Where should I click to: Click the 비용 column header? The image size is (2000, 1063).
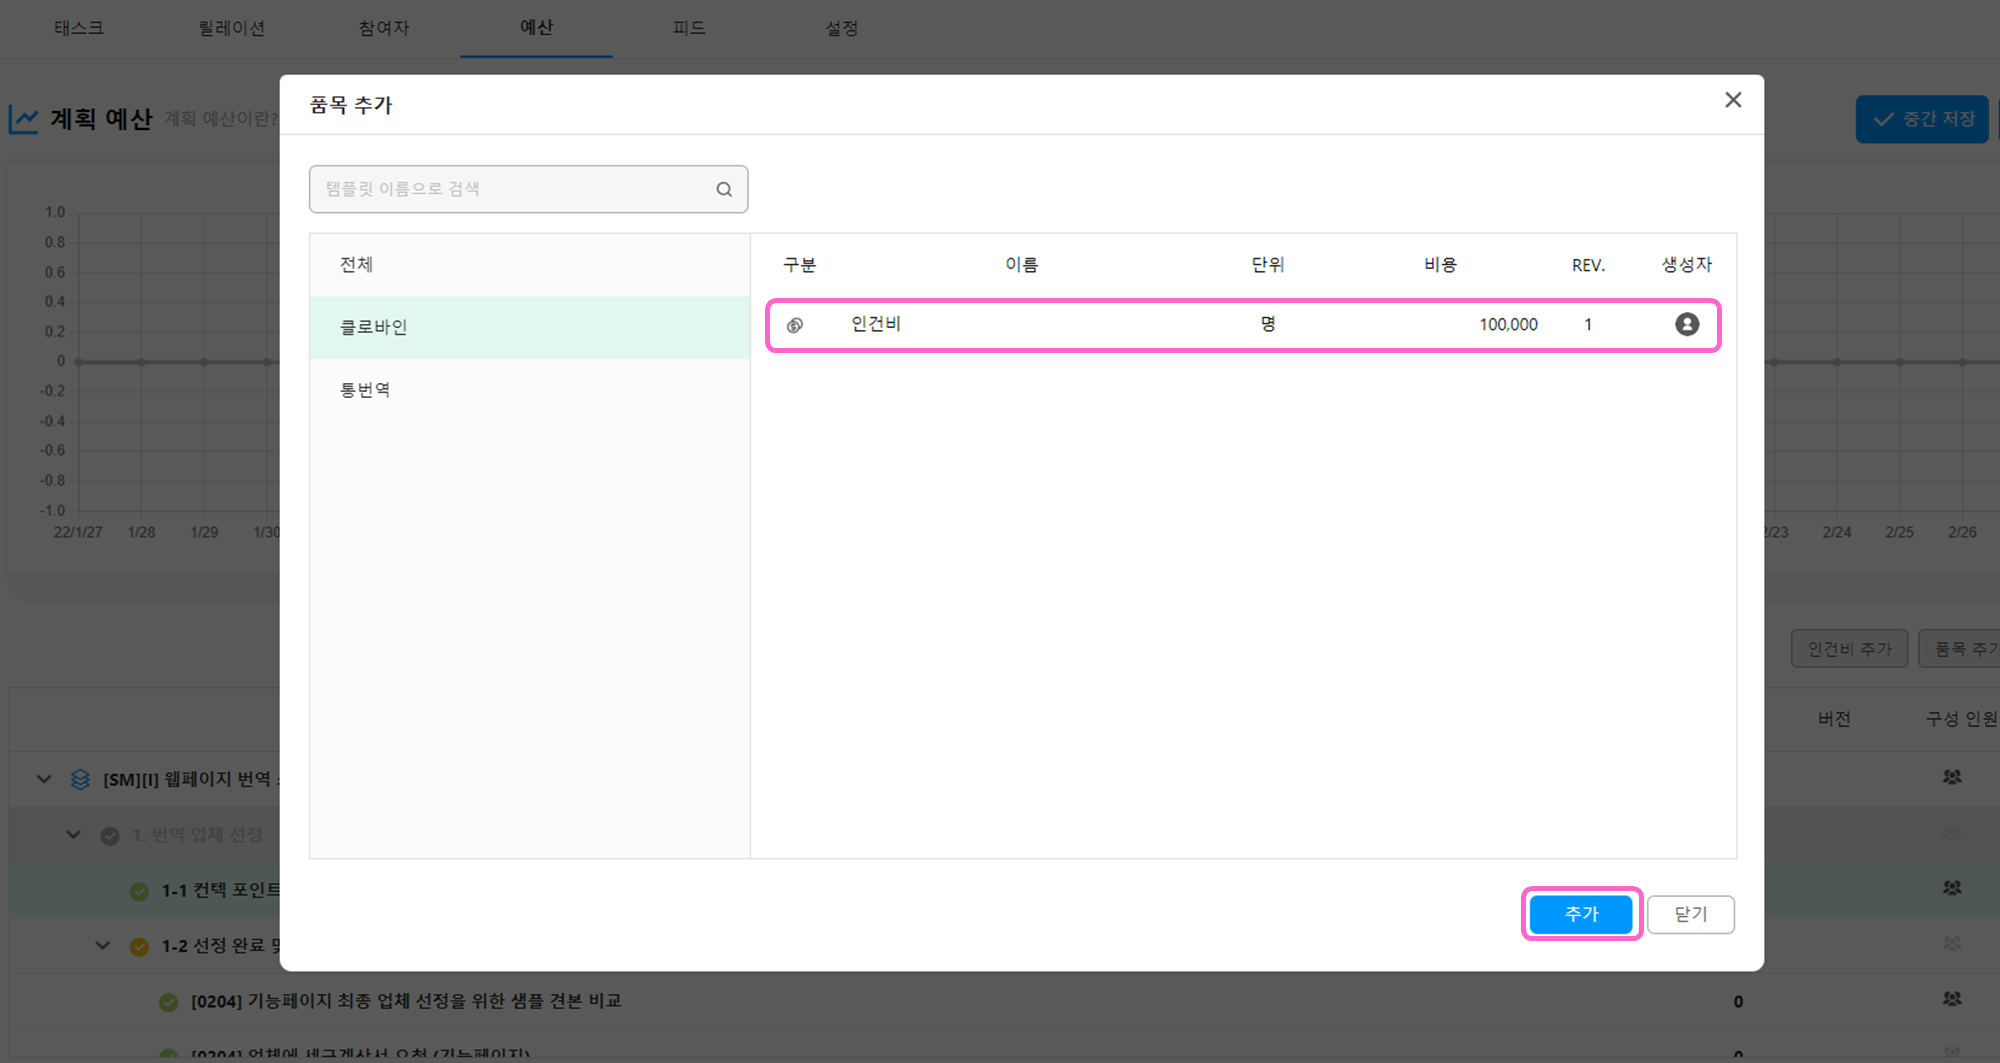(x=1441, y=265)
